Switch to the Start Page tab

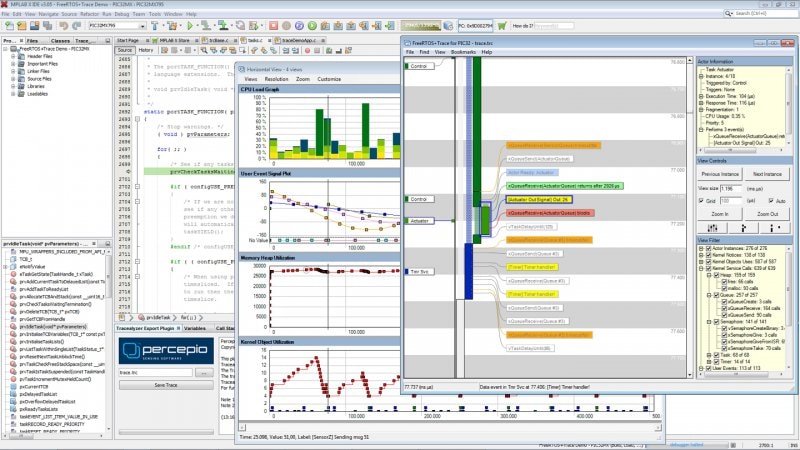[x=128, y=40]
